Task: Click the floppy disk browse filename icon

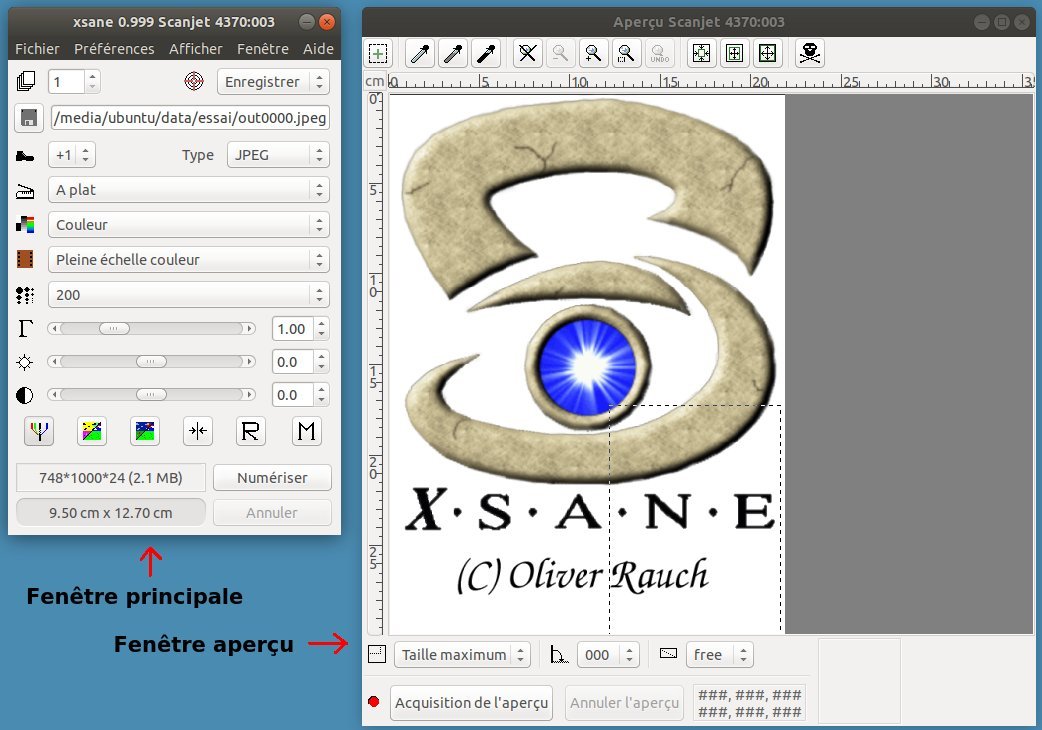Action: 29,118
